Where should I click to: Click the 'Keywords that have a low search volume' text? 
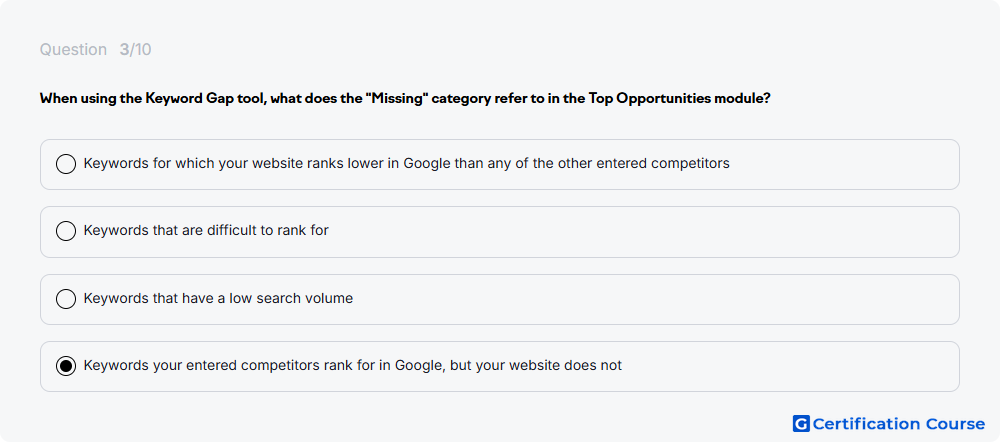[x=218, y=298]
